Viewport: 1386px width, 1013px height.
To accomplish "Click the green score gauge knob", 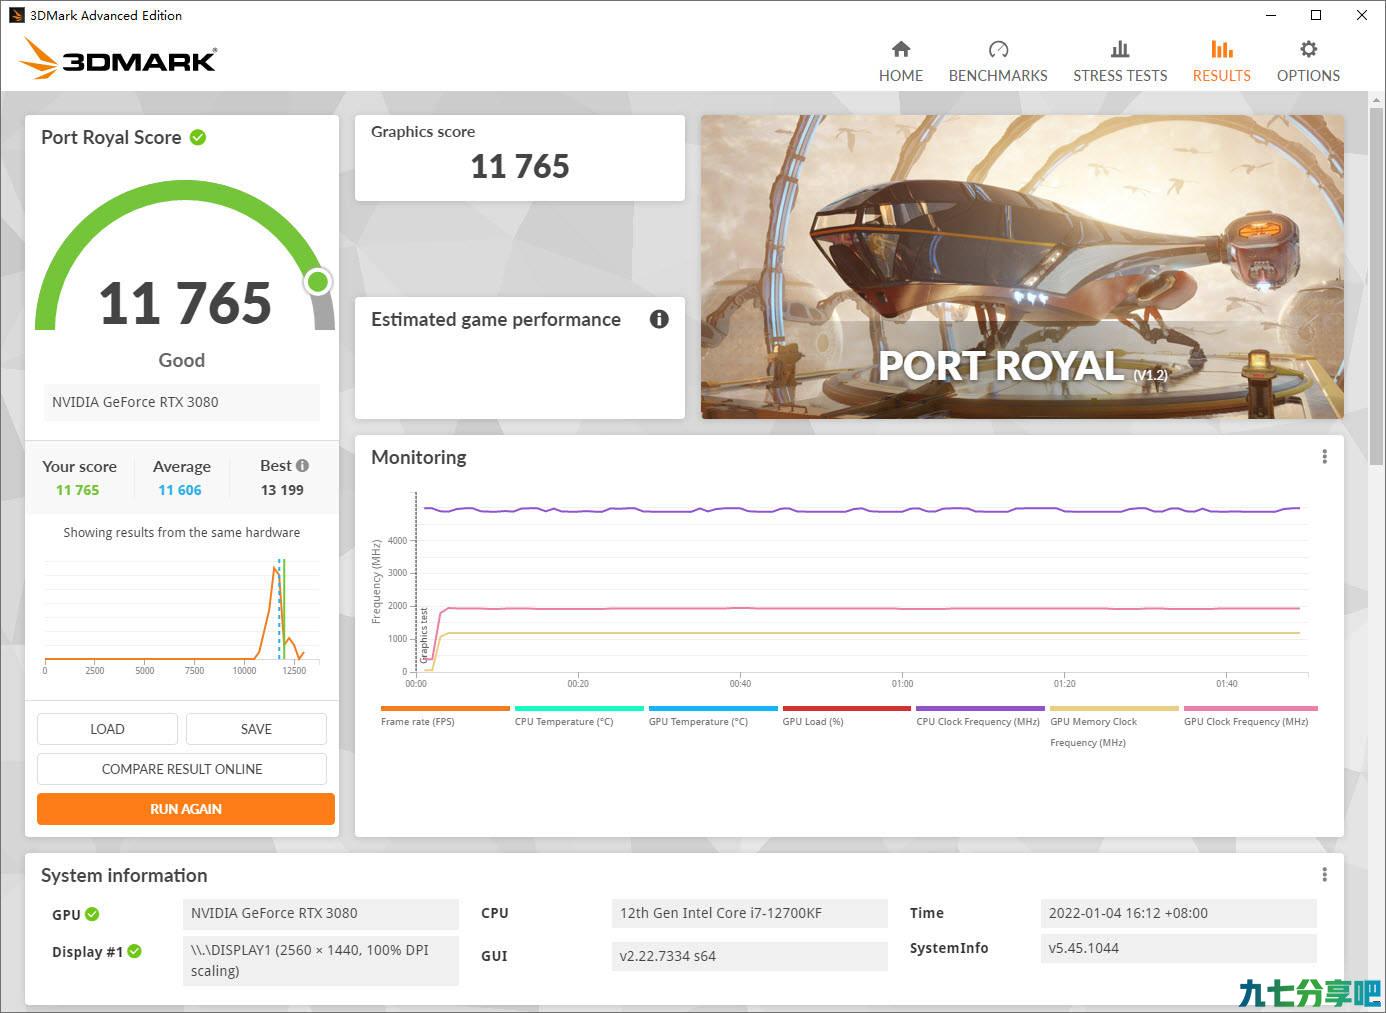I will point(318,282).
